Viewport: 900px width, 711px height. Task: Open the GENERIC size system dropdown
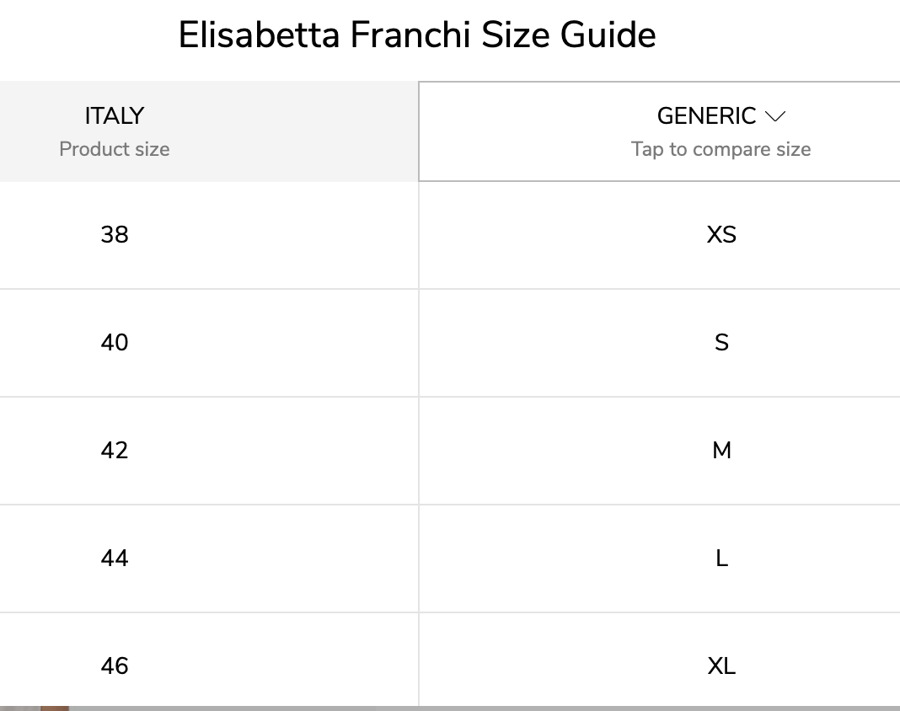(x=706, y=117)
